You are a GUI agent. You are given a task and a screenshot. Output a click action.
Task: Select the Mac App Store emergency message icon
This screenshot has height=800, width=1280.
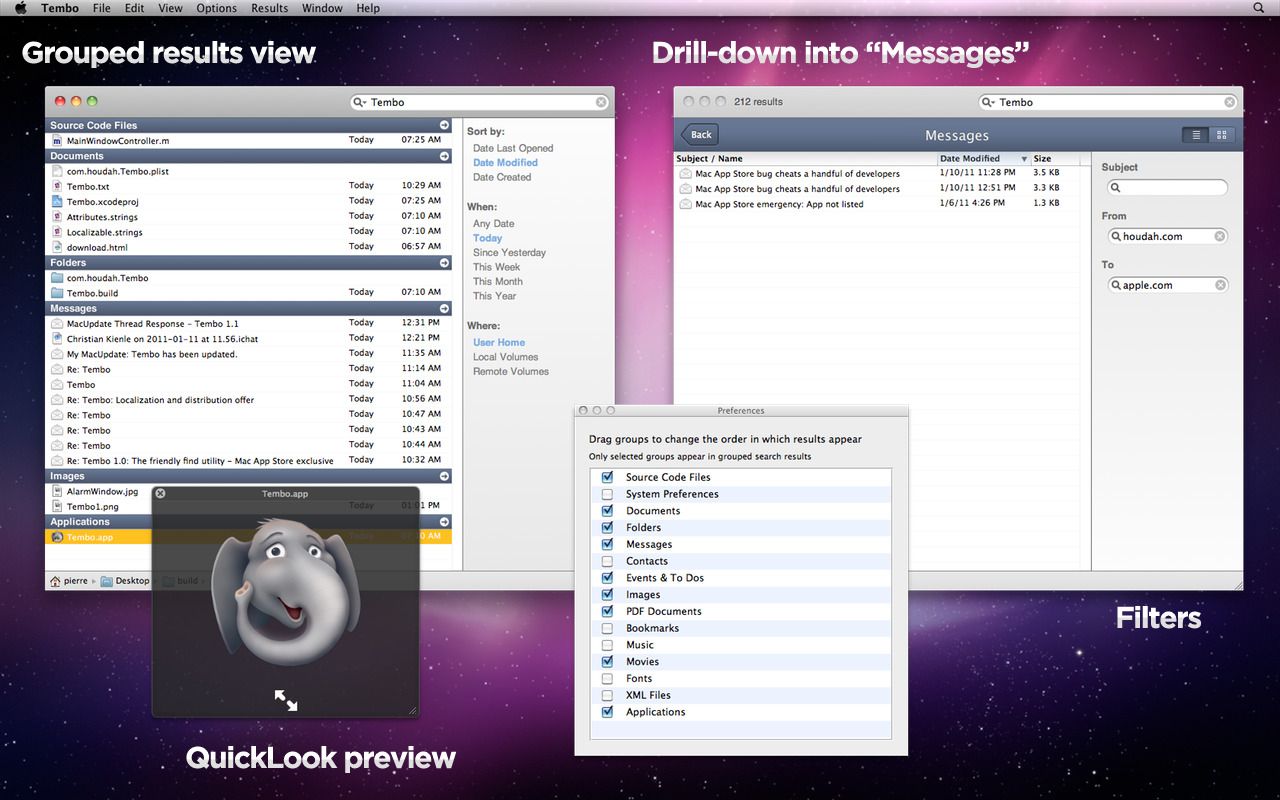point(685,204)
